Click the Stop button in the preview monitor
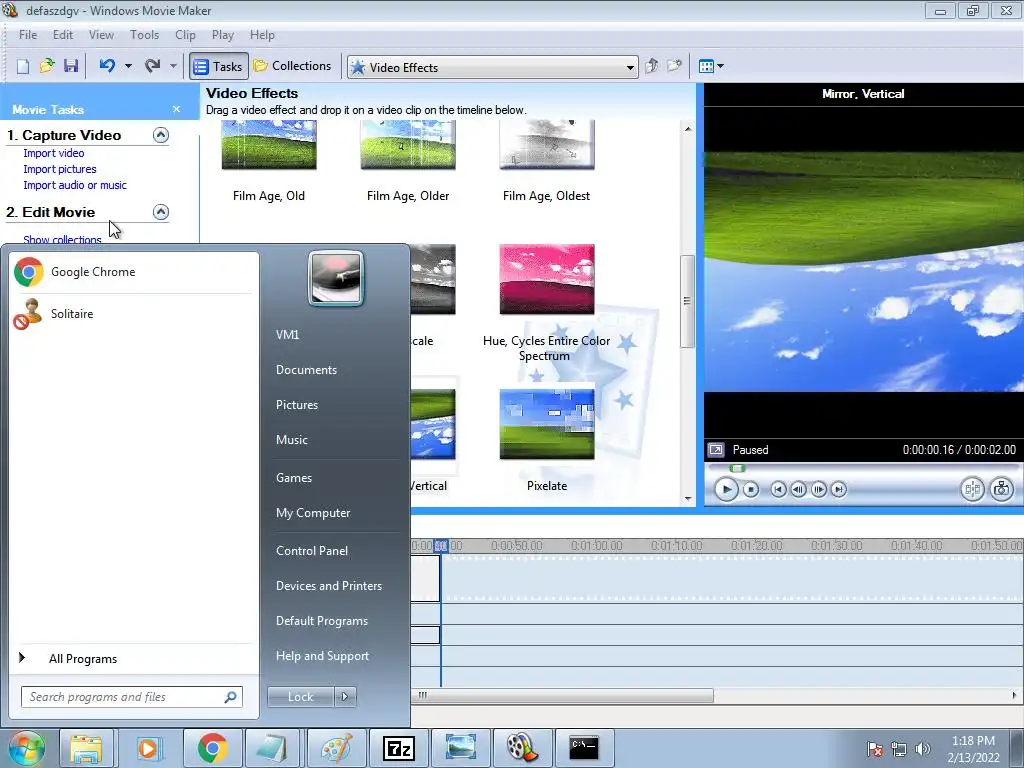The width and height of the screenshot is (1024, 768). click(751, 489)
